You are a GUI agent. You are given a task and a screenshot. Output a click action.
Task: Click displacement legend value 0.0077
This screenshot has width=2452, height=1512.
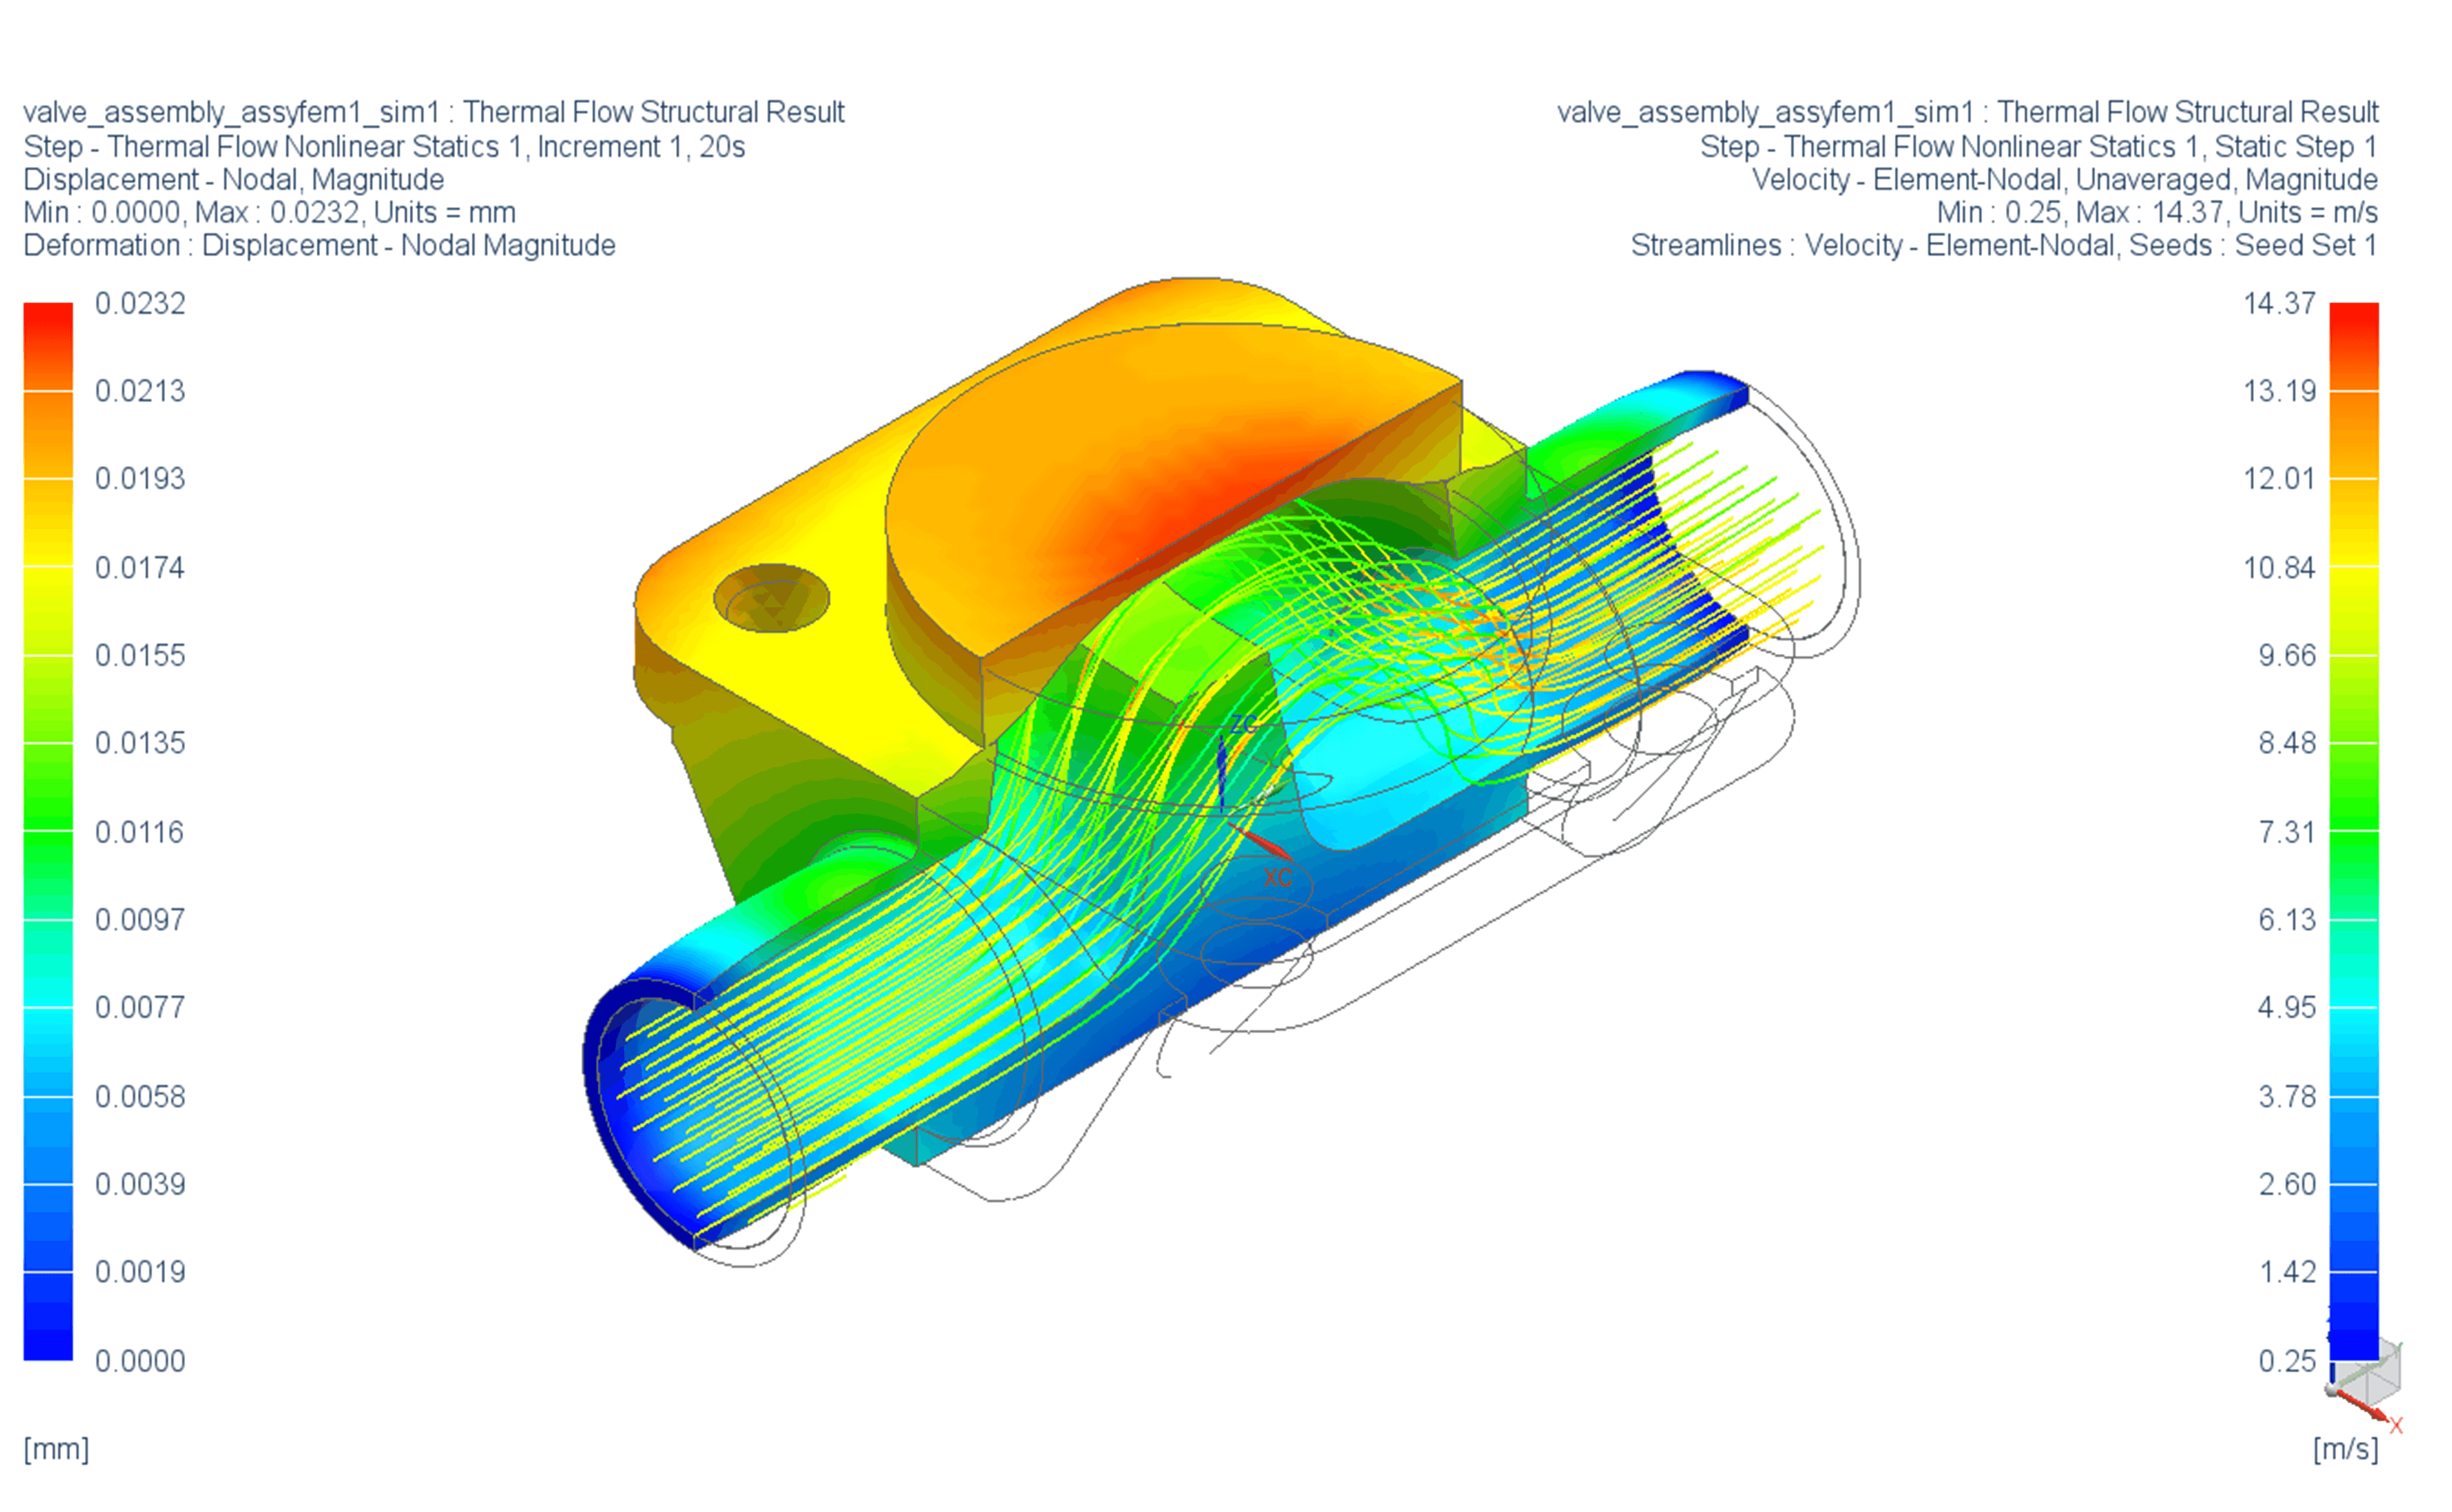[140, 1007]
